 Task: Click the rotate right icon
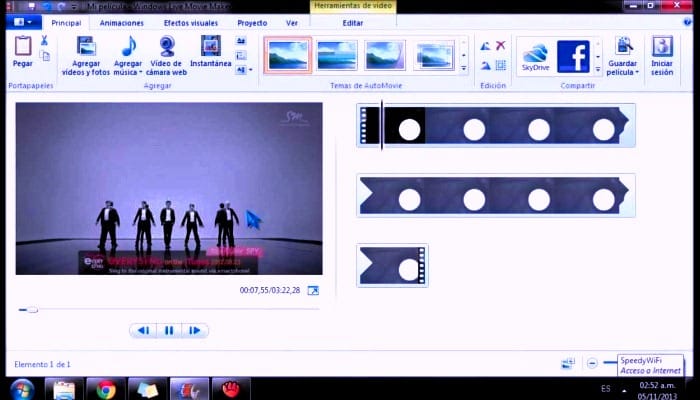[486, 66]
